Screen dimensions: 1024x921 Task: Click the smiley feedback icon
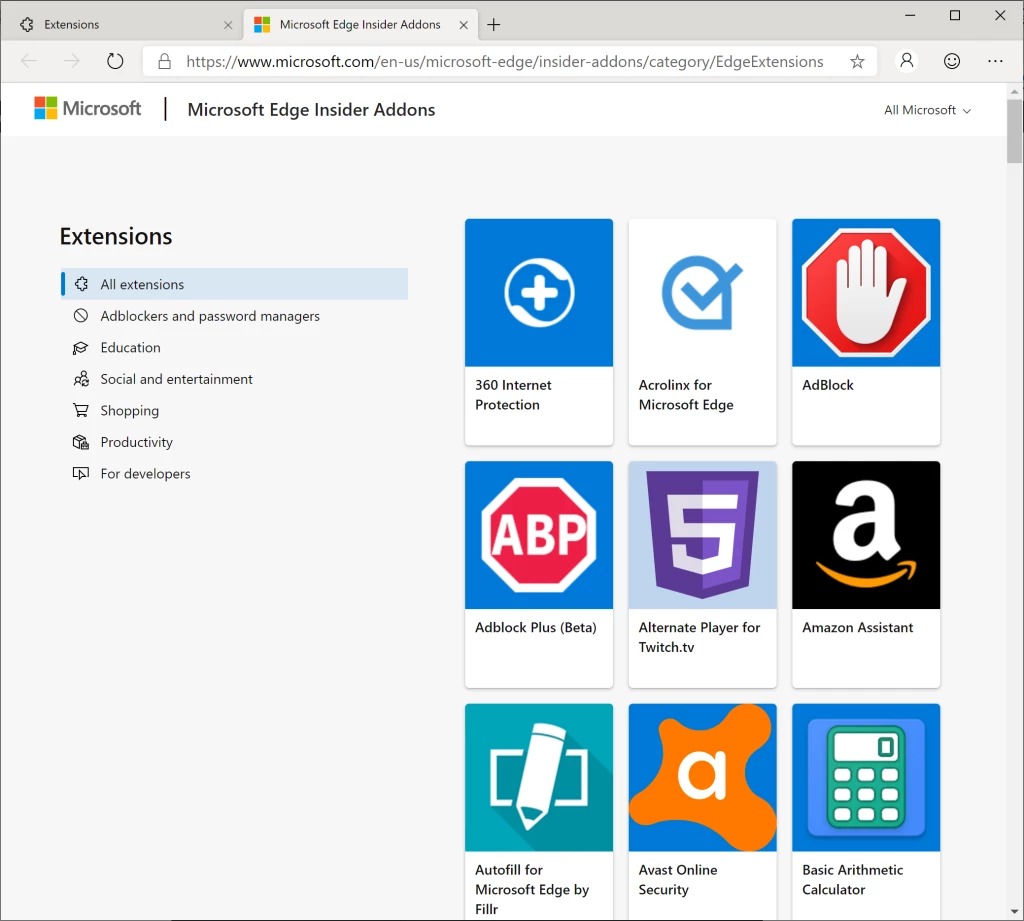pos(952,62)
